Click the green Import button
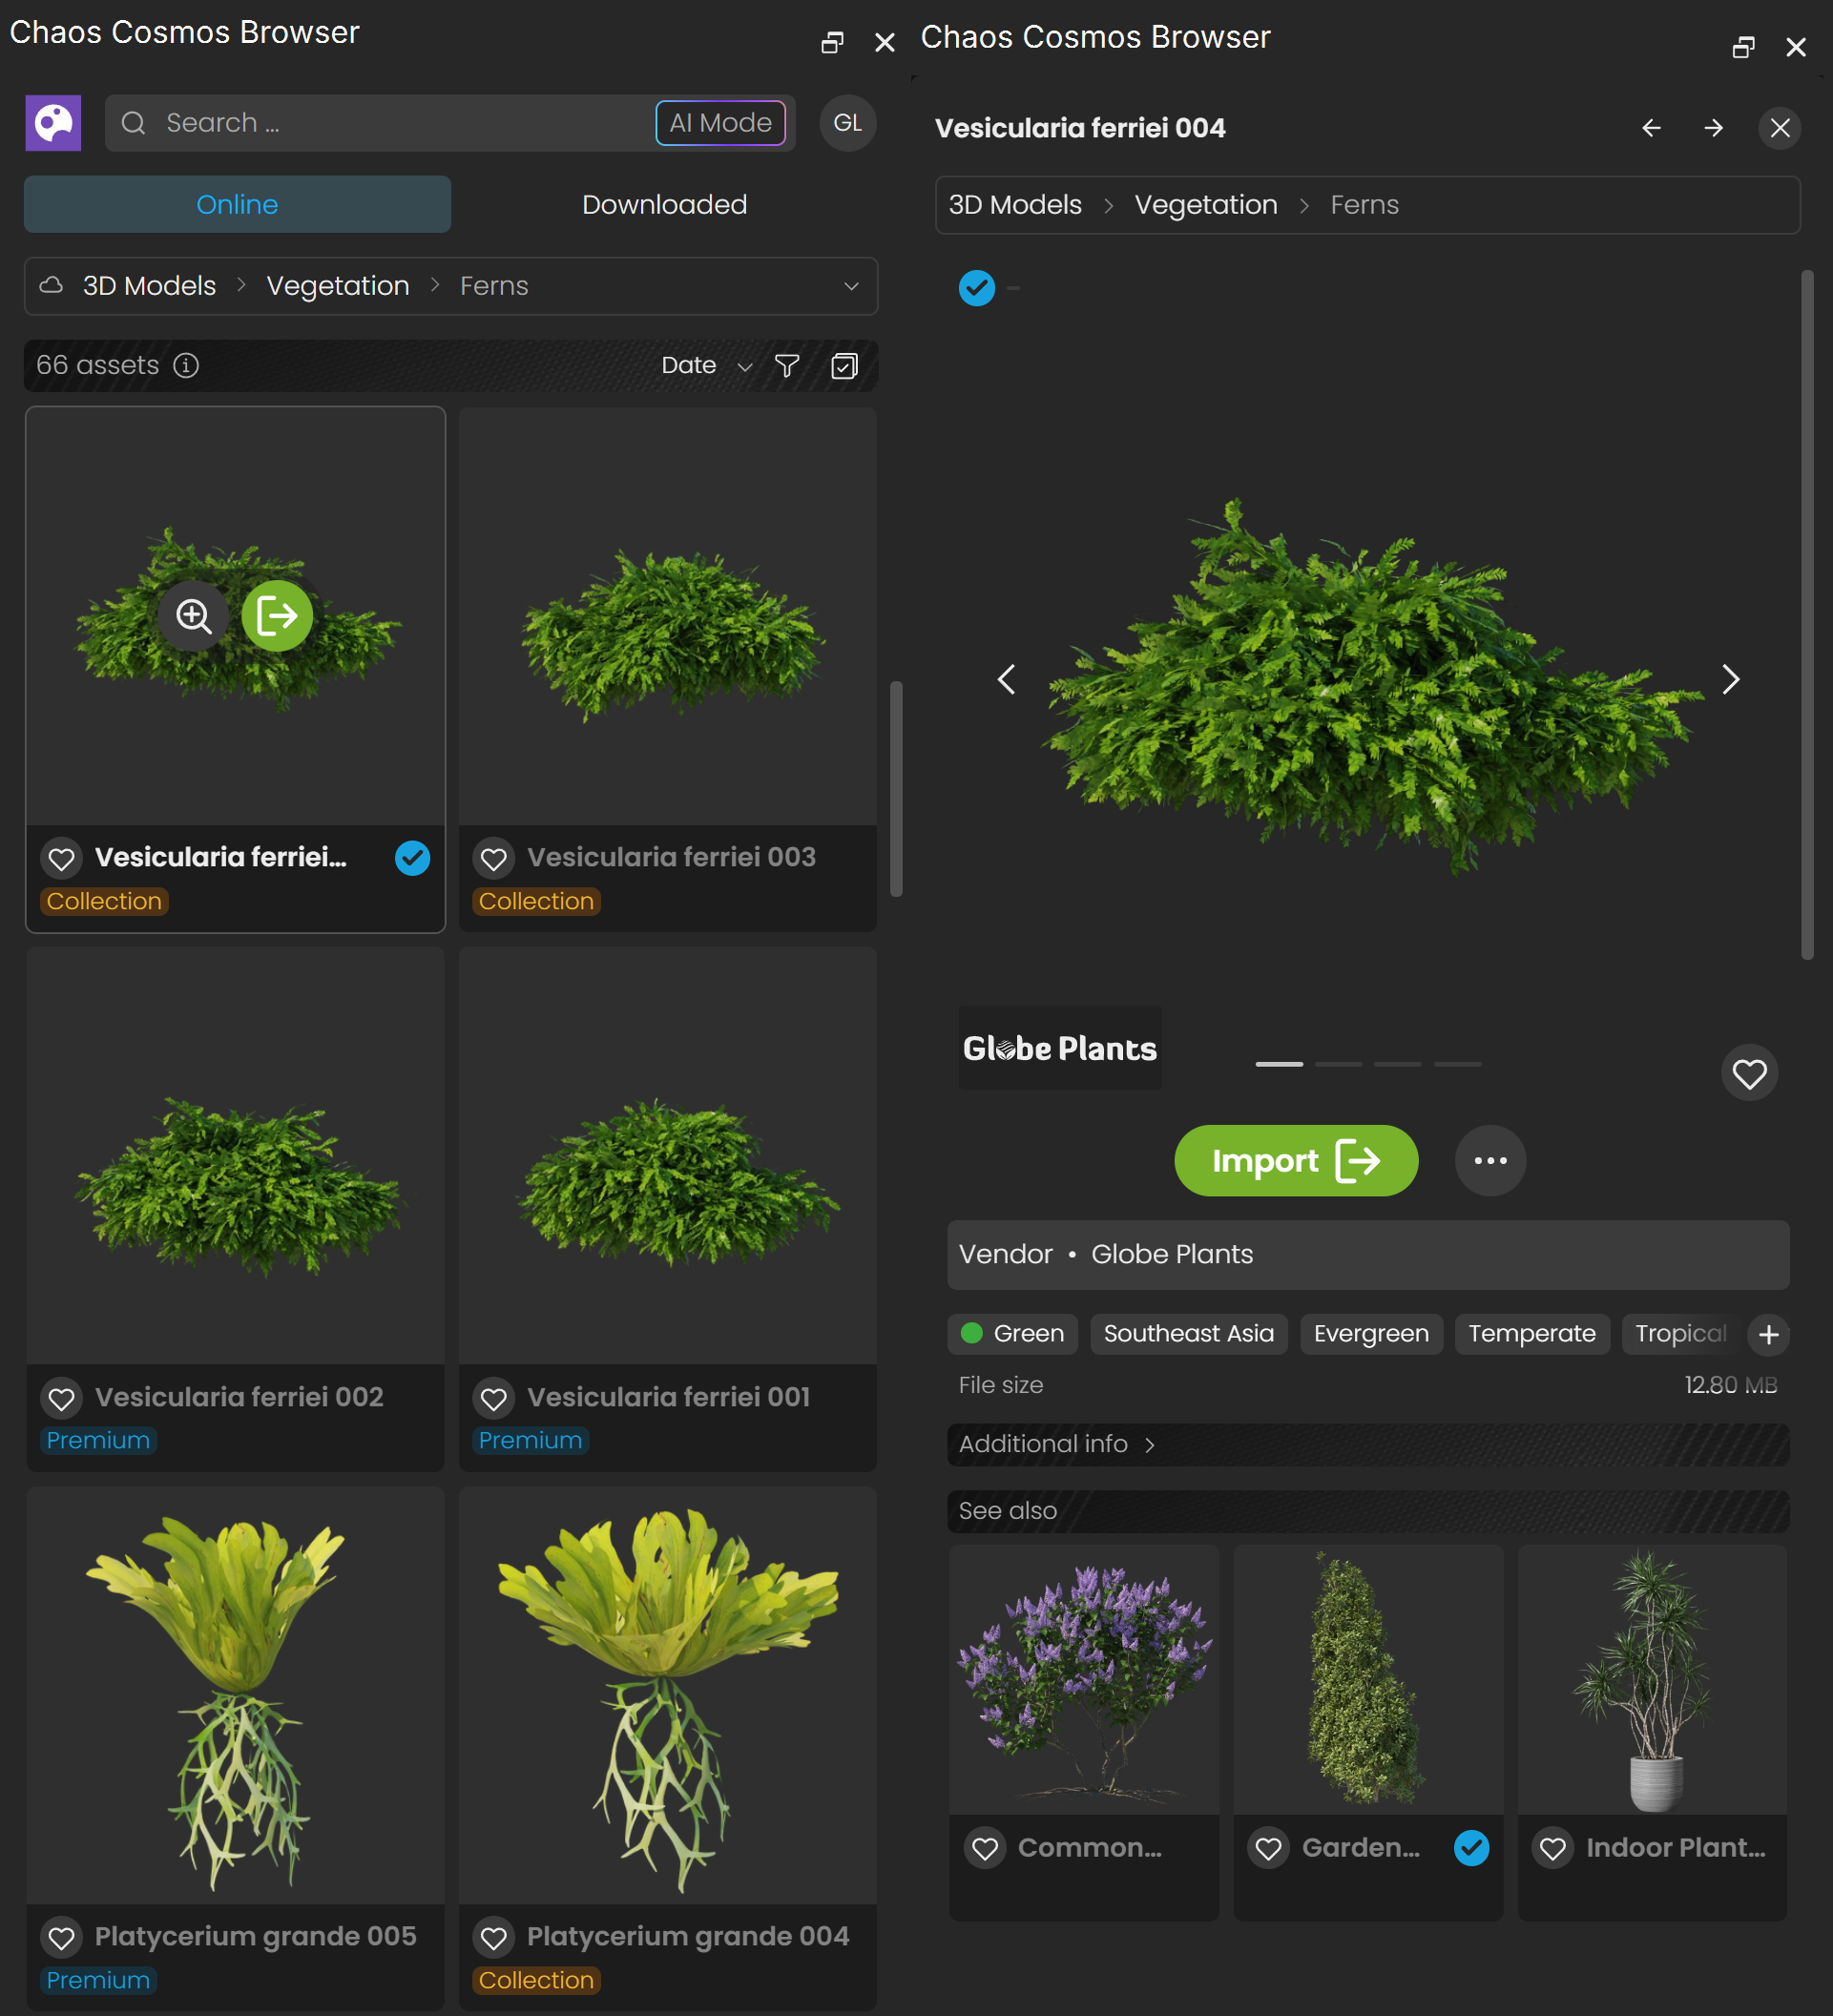The width and height of the screenshot is (1833, 2016). tap(1296, 1161)
